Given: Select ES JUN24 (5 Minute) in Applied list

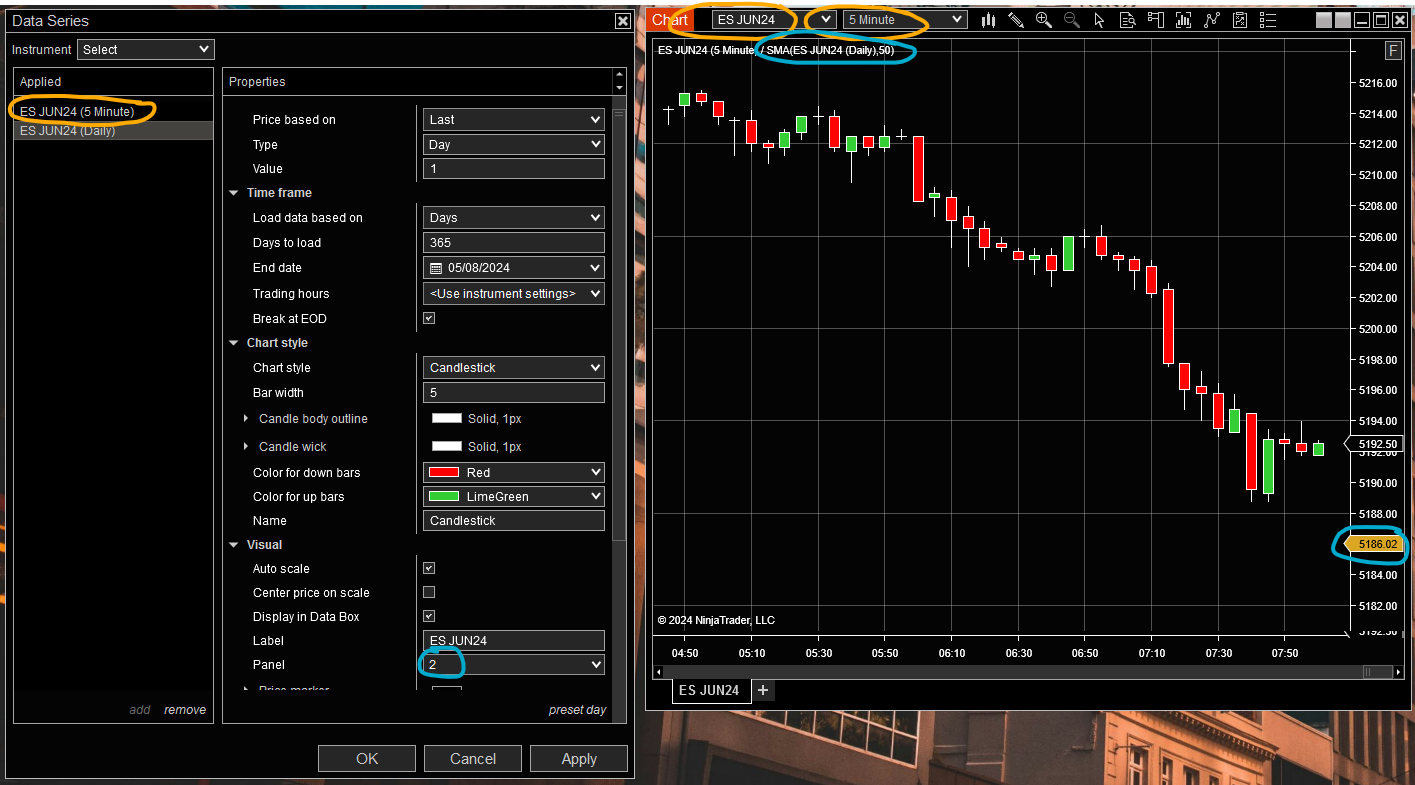Looking at the screenshot, I should 113,112.
